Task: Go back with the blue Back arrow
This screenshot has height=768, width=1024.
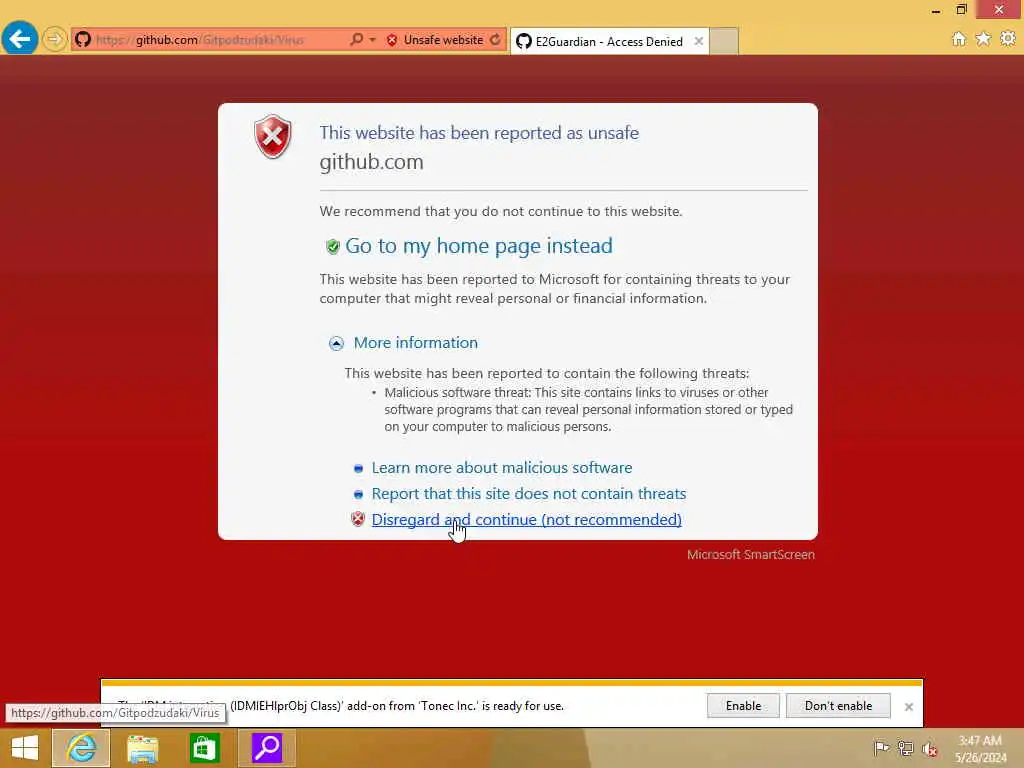Action: click(x=20, y=39)
